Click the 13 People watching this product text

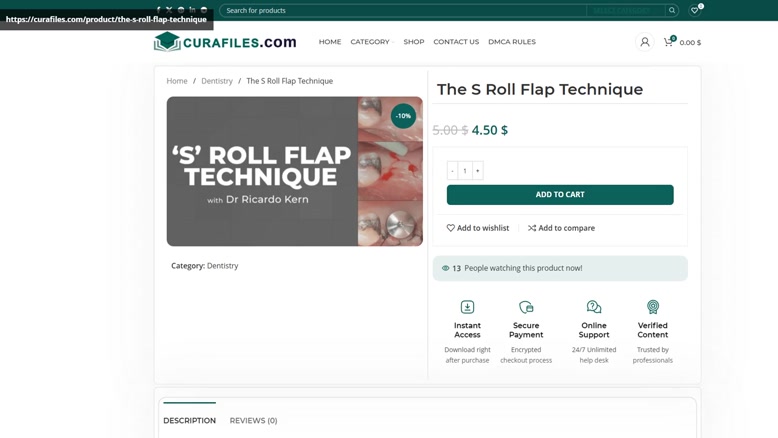517,268
